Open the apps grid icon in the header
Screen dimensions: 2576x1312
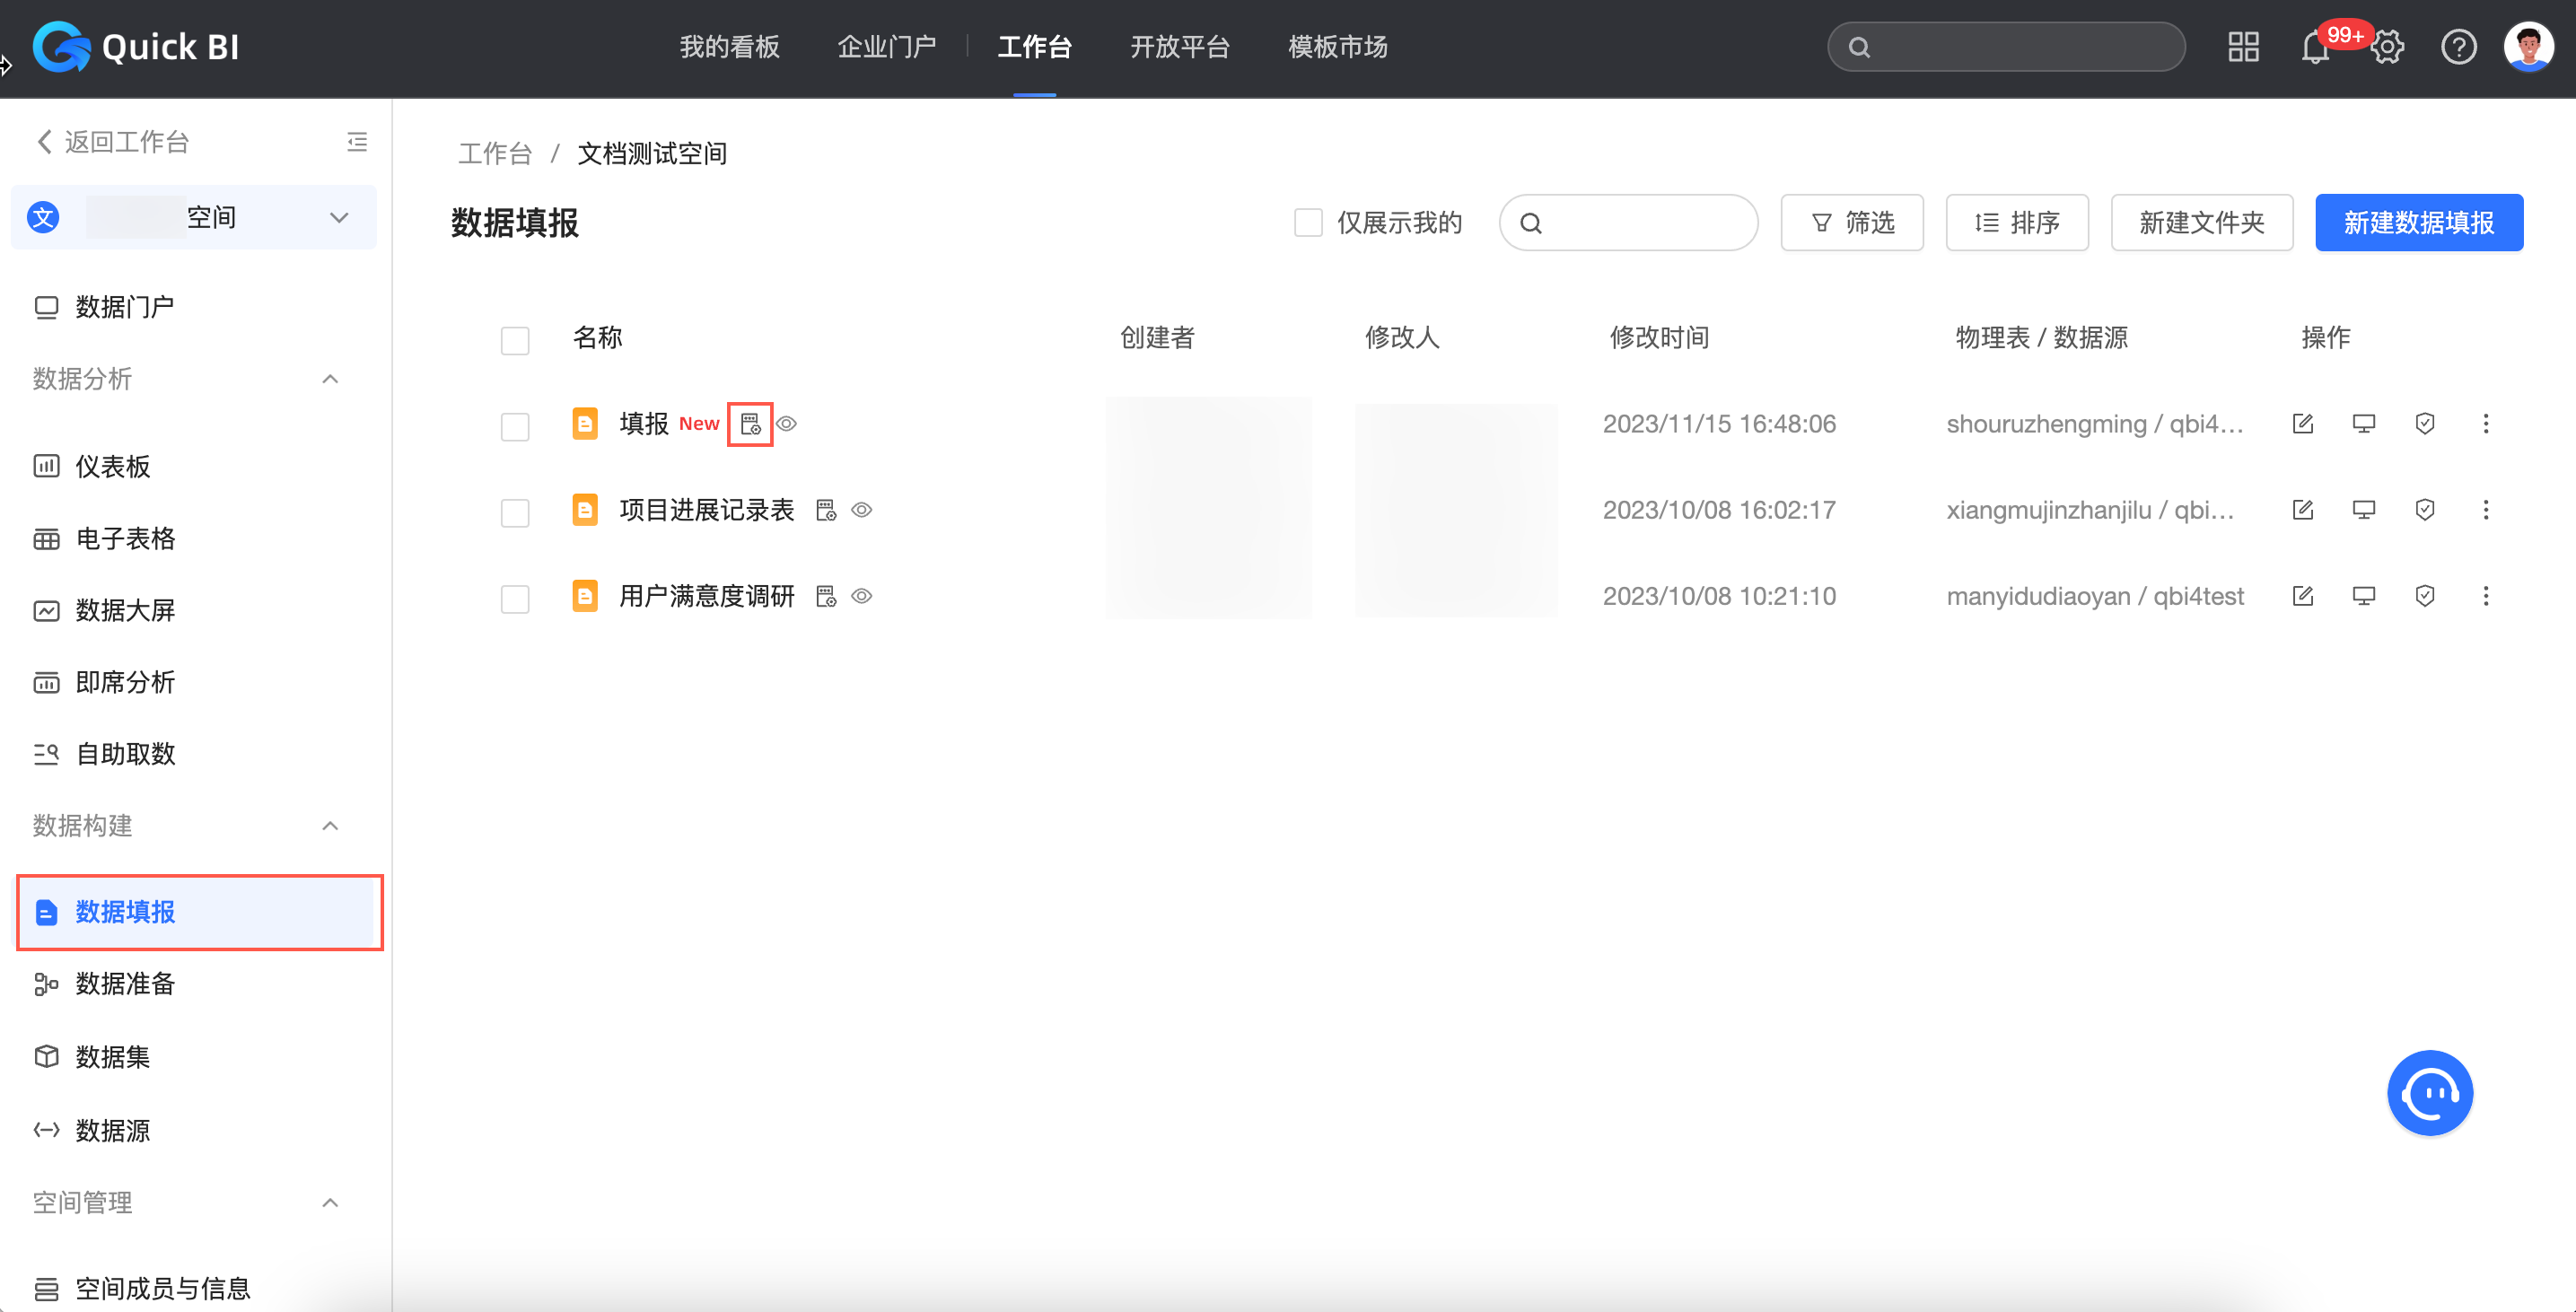click(2243, 47)
